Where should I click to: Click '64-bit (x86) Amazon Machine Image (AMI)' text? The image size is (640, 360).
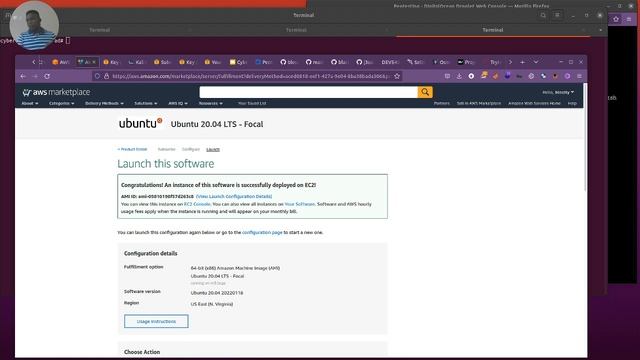235,268
